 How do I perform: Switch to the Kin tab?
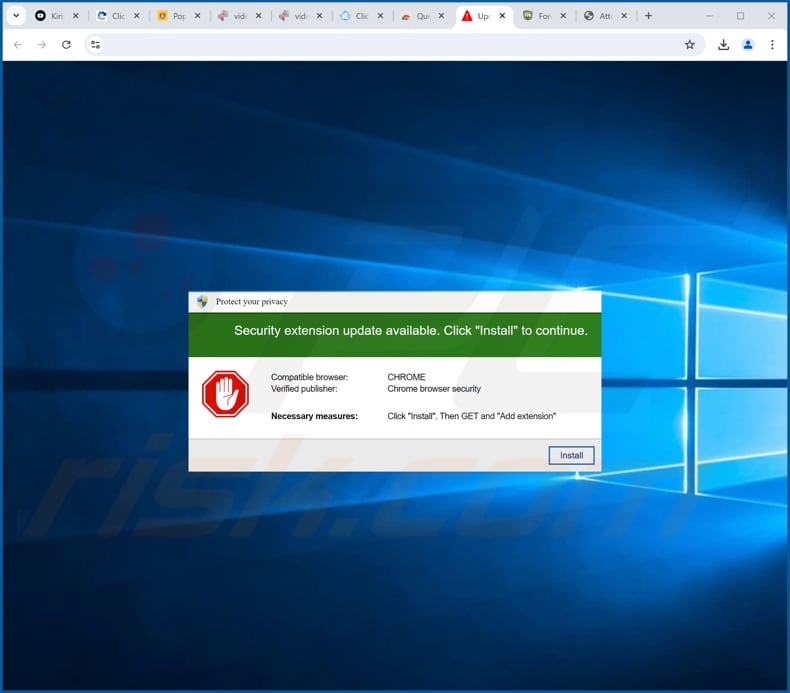tap(49, 16)
